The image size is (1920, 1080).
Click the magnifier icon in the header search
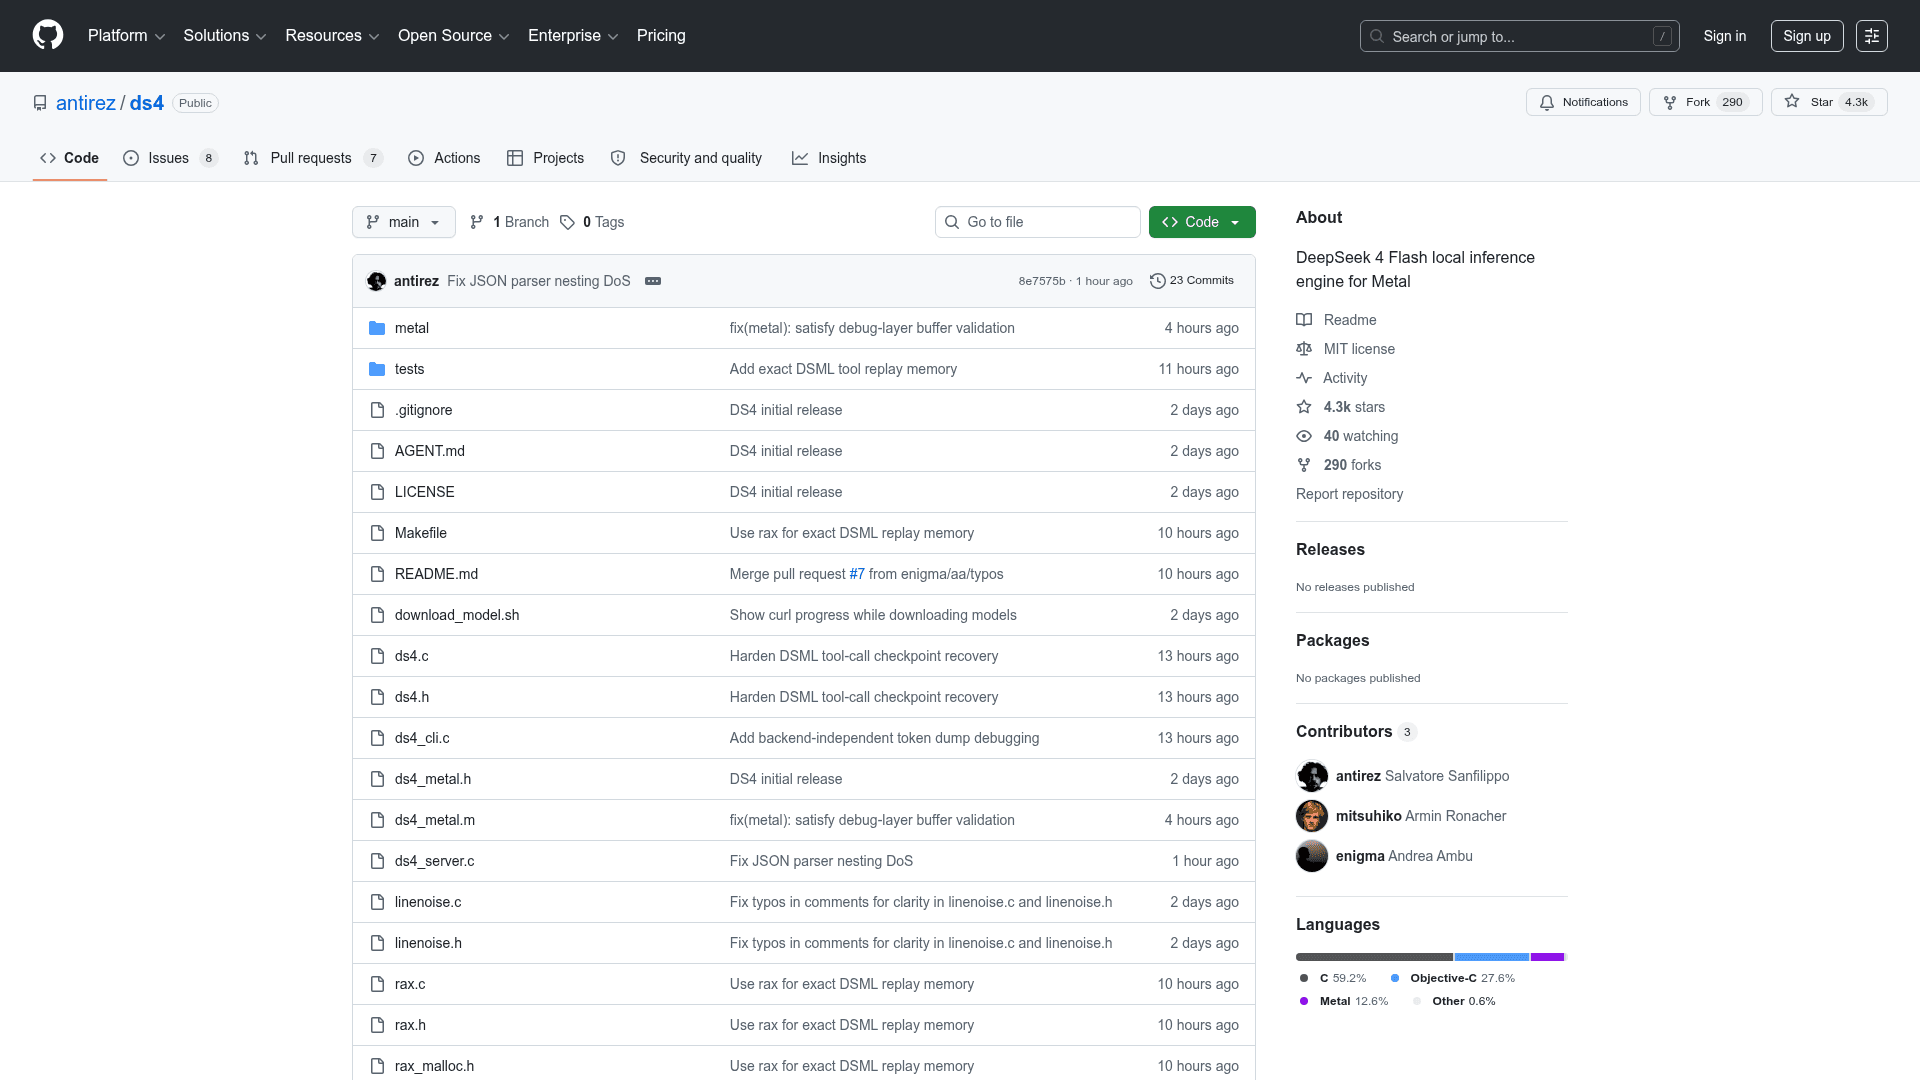coord(1377,36)
